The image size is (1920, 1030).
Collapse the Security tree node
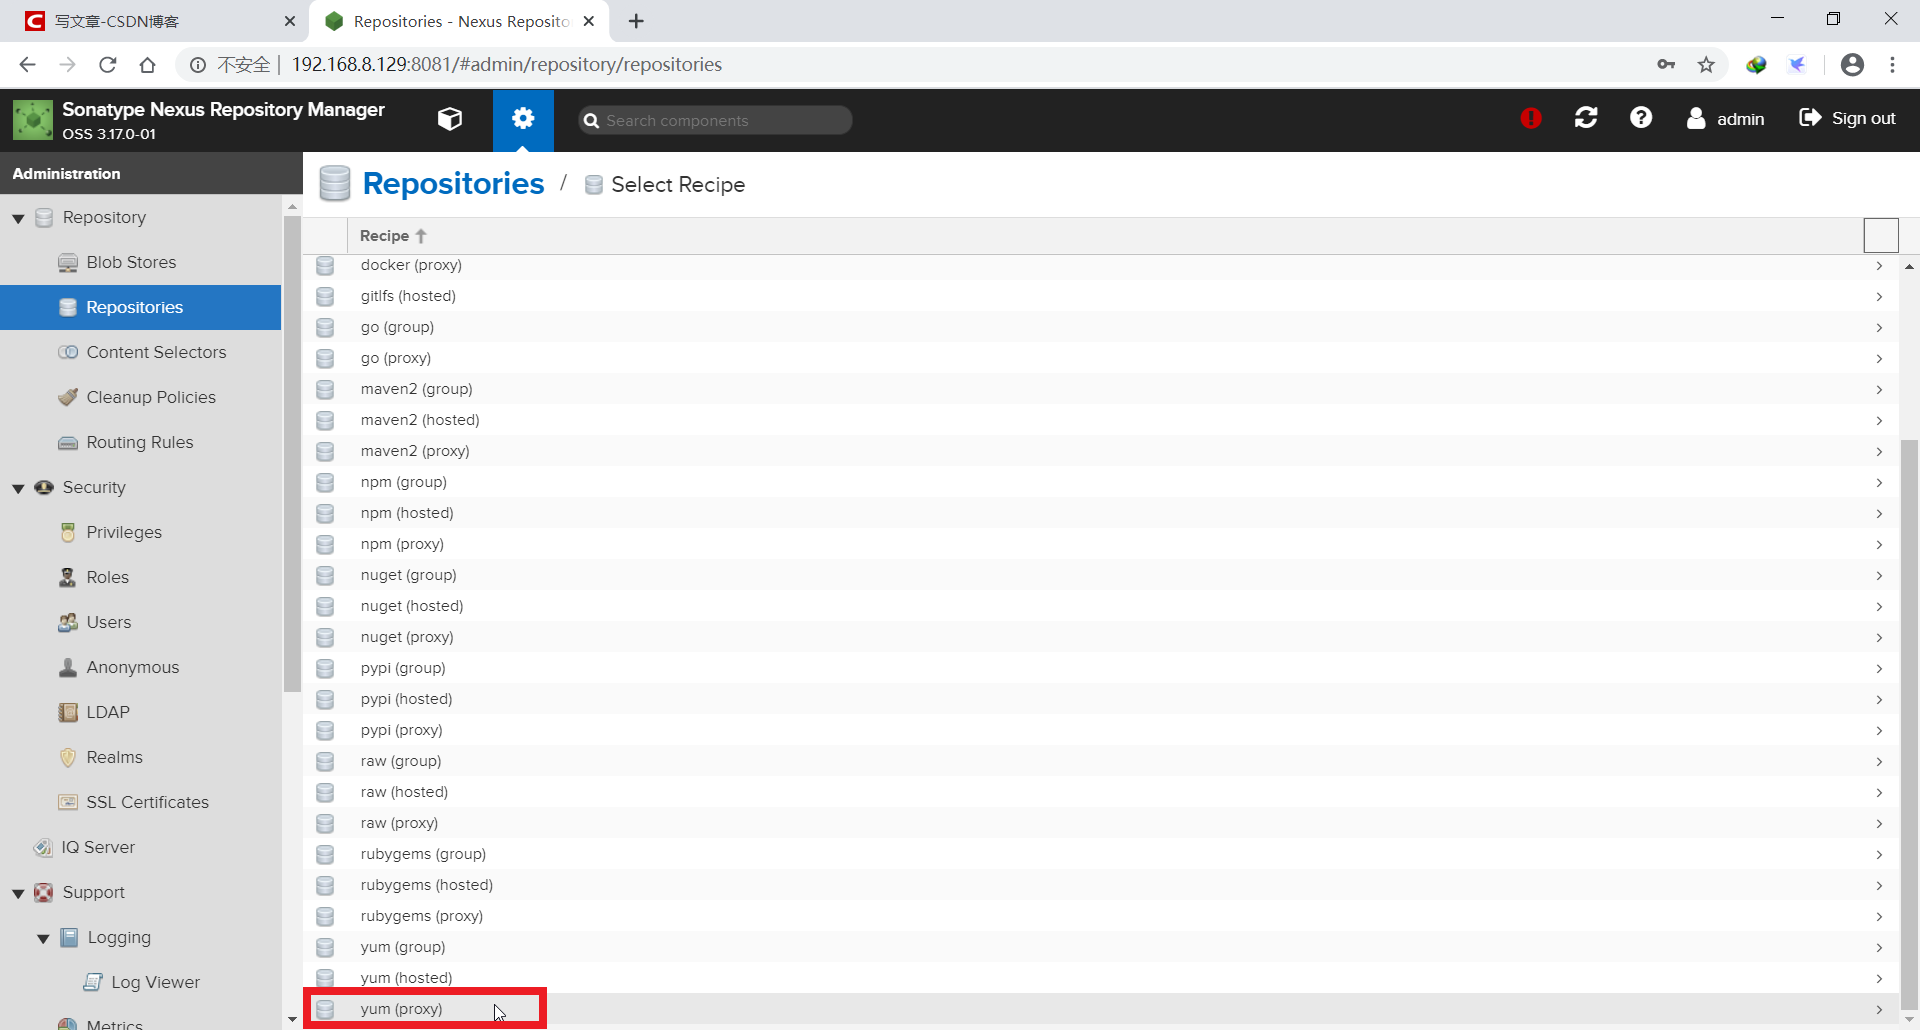point(18,488)
